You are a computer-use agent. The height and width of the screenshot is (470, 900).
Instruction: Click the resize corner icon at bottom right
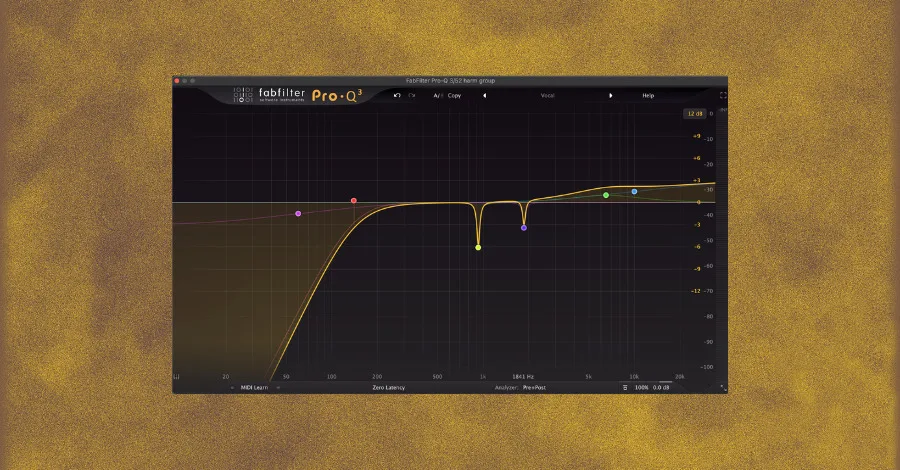[723, 389]
